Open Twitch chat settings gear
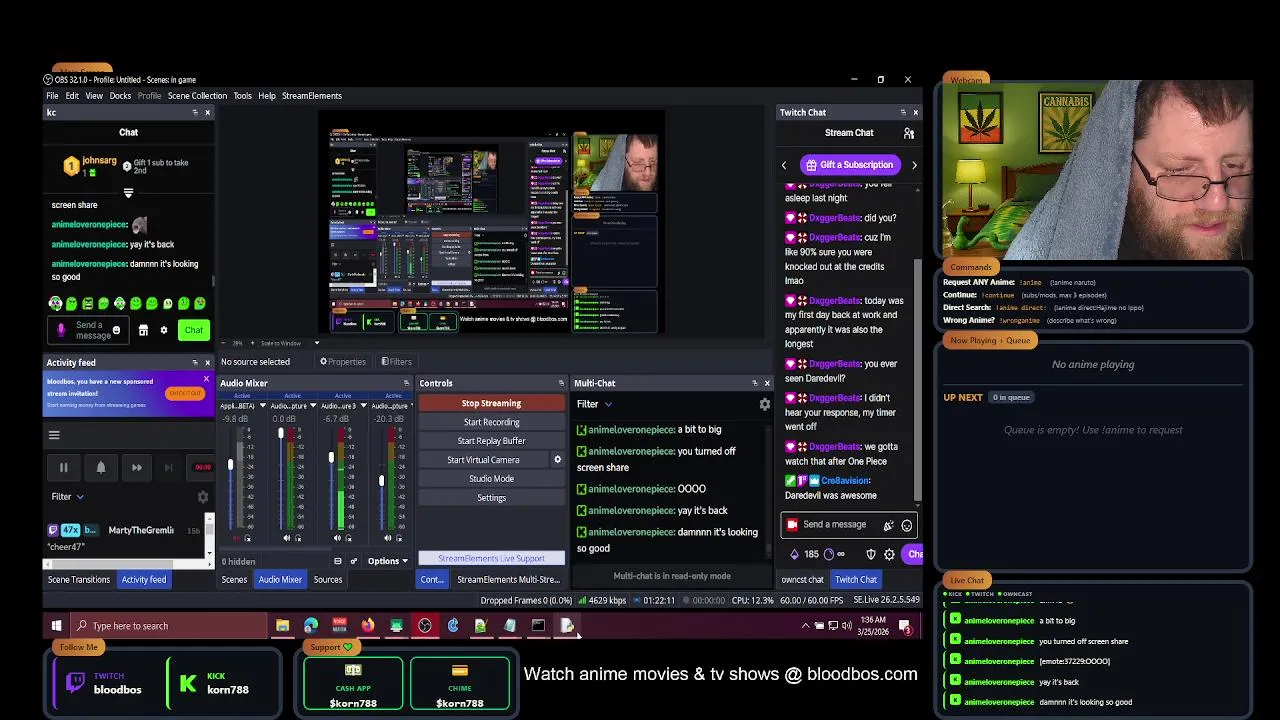 click(889, 554)
